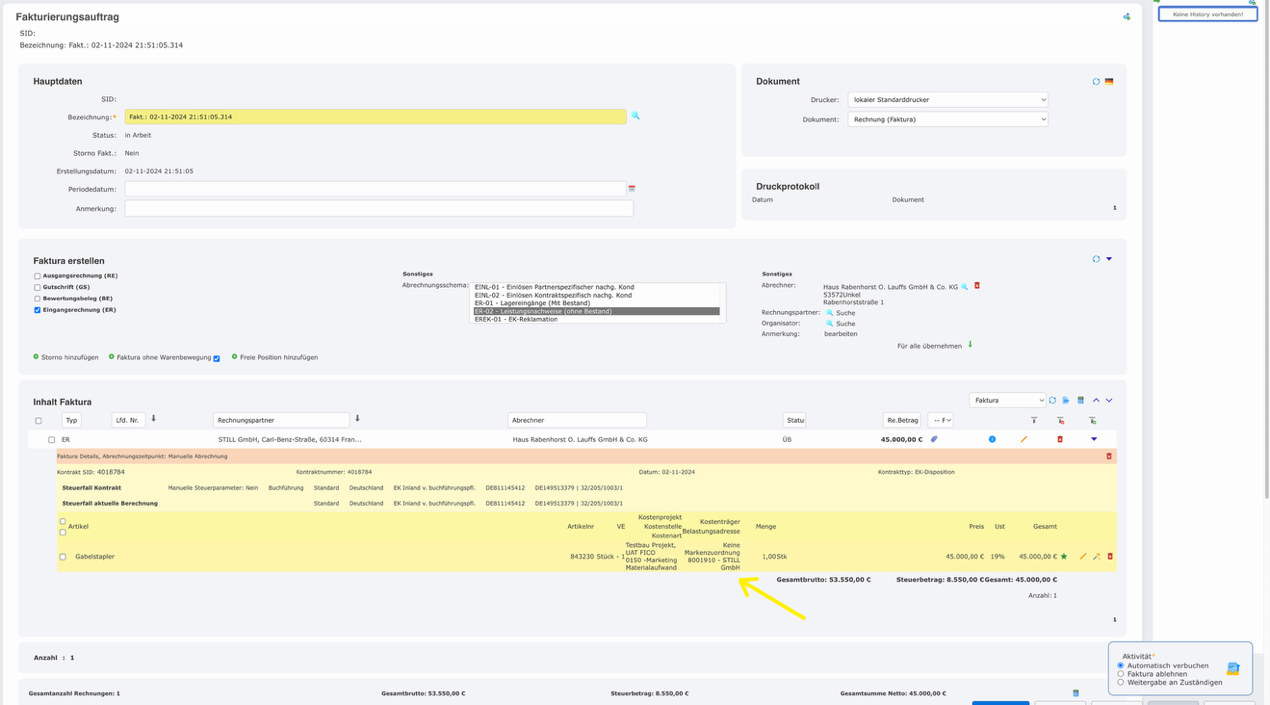The image size is (1270, 705).
Task: Collapse the ER row with blue triangle
Action: (1093, 439)
